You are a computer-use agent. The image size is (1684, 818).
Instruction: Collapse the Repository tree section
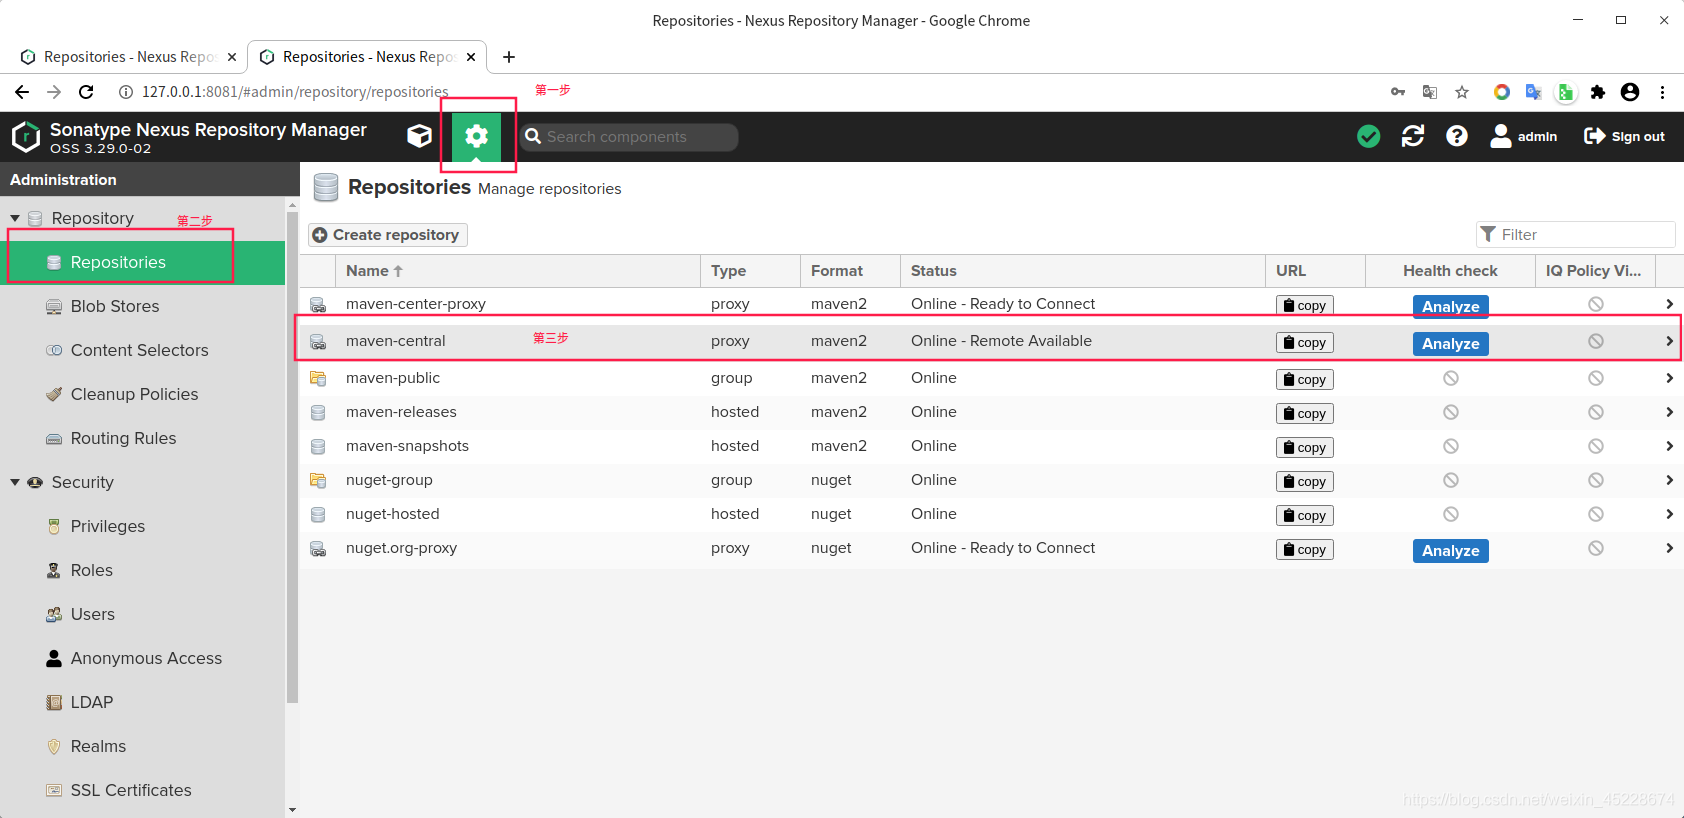15,218
